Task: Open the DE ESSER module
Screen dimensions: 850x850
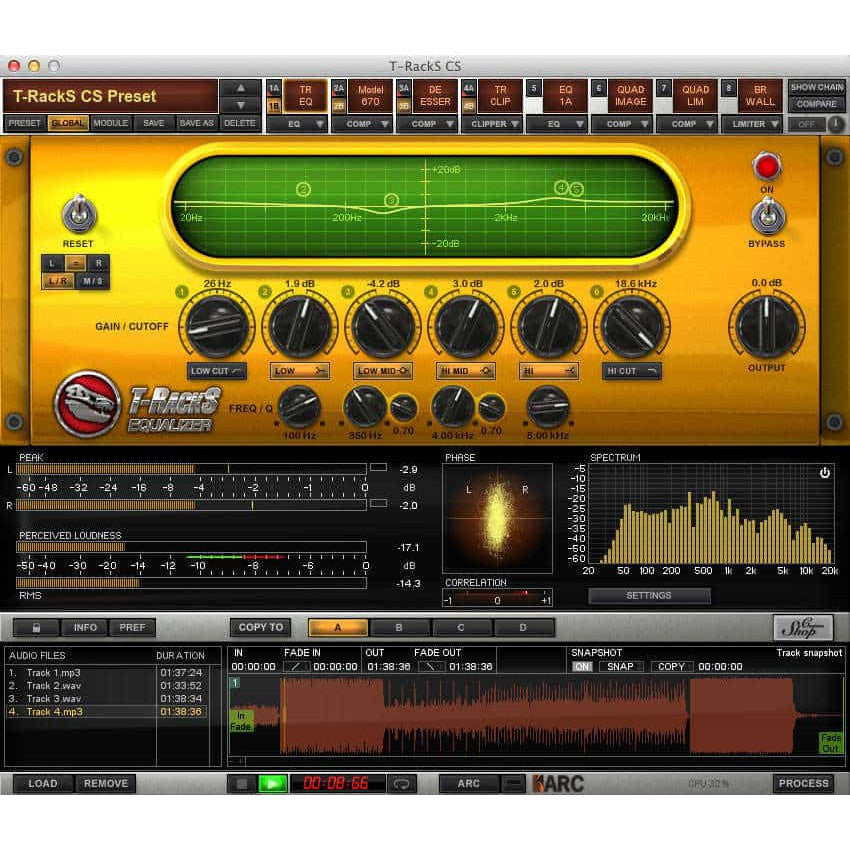Action: point(434,95)
